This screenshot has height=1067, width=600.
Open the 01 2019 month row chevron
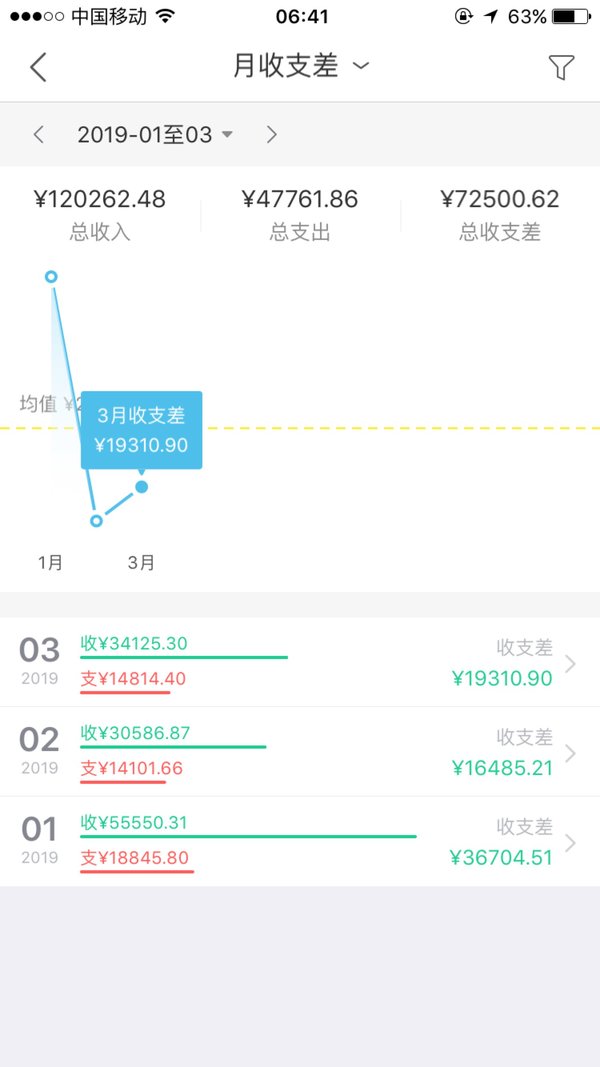click(570, 843)
